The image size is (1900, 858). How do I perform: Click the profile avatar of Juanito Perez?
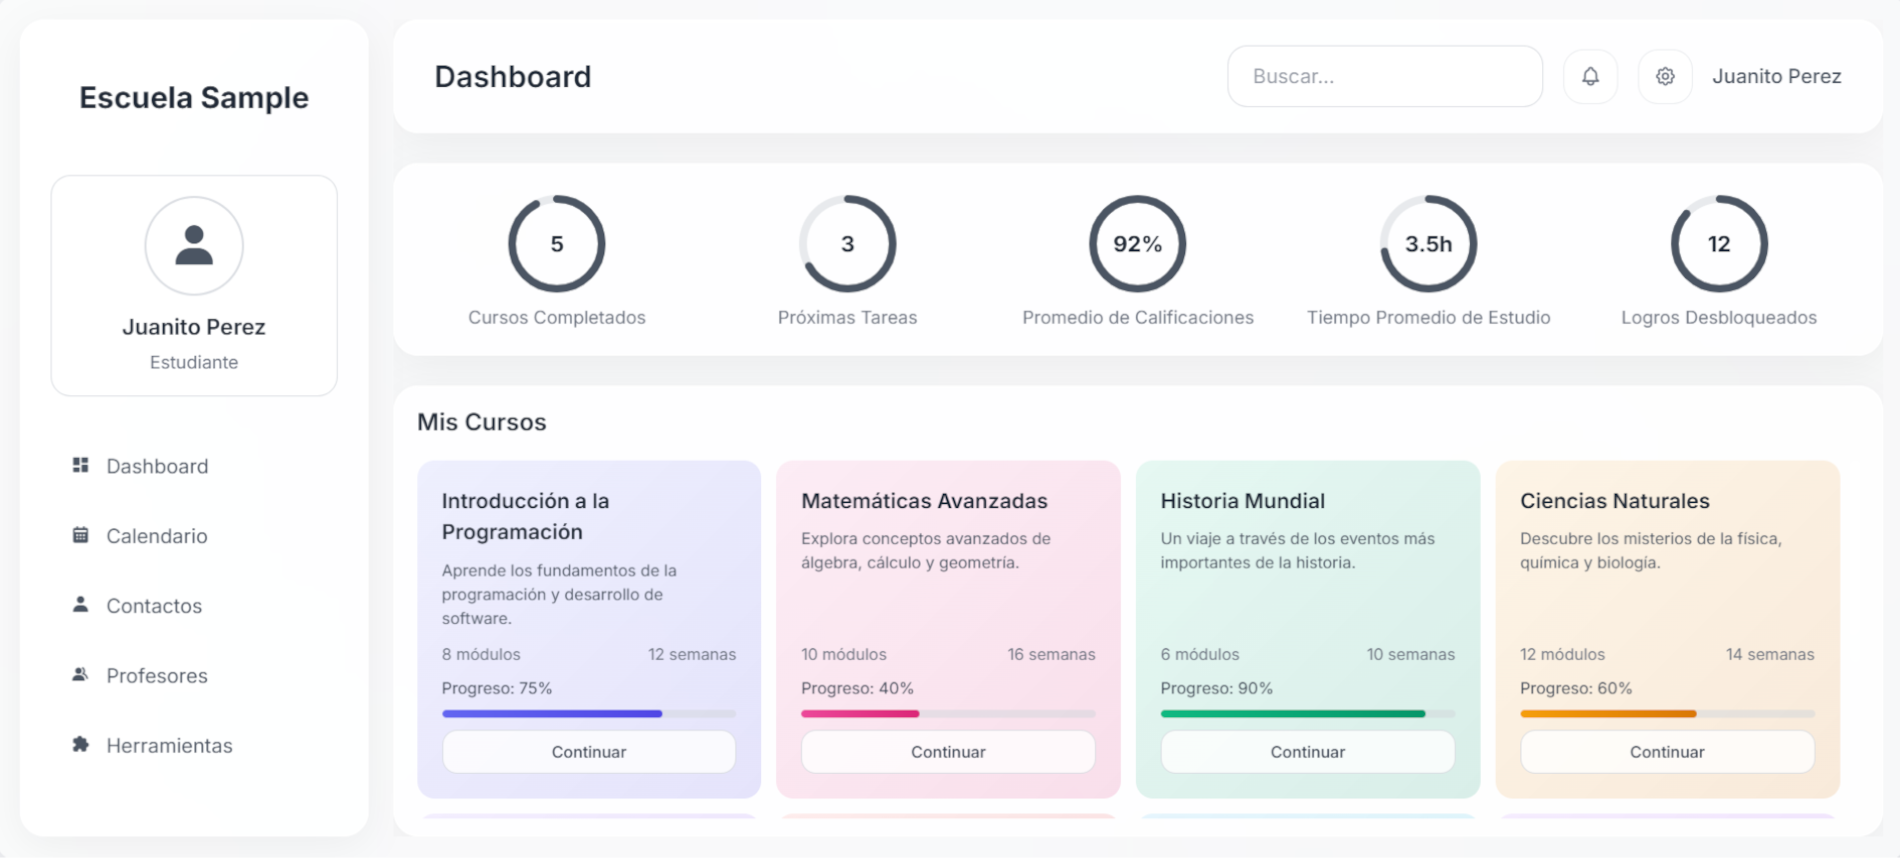[x=194, y=245]
